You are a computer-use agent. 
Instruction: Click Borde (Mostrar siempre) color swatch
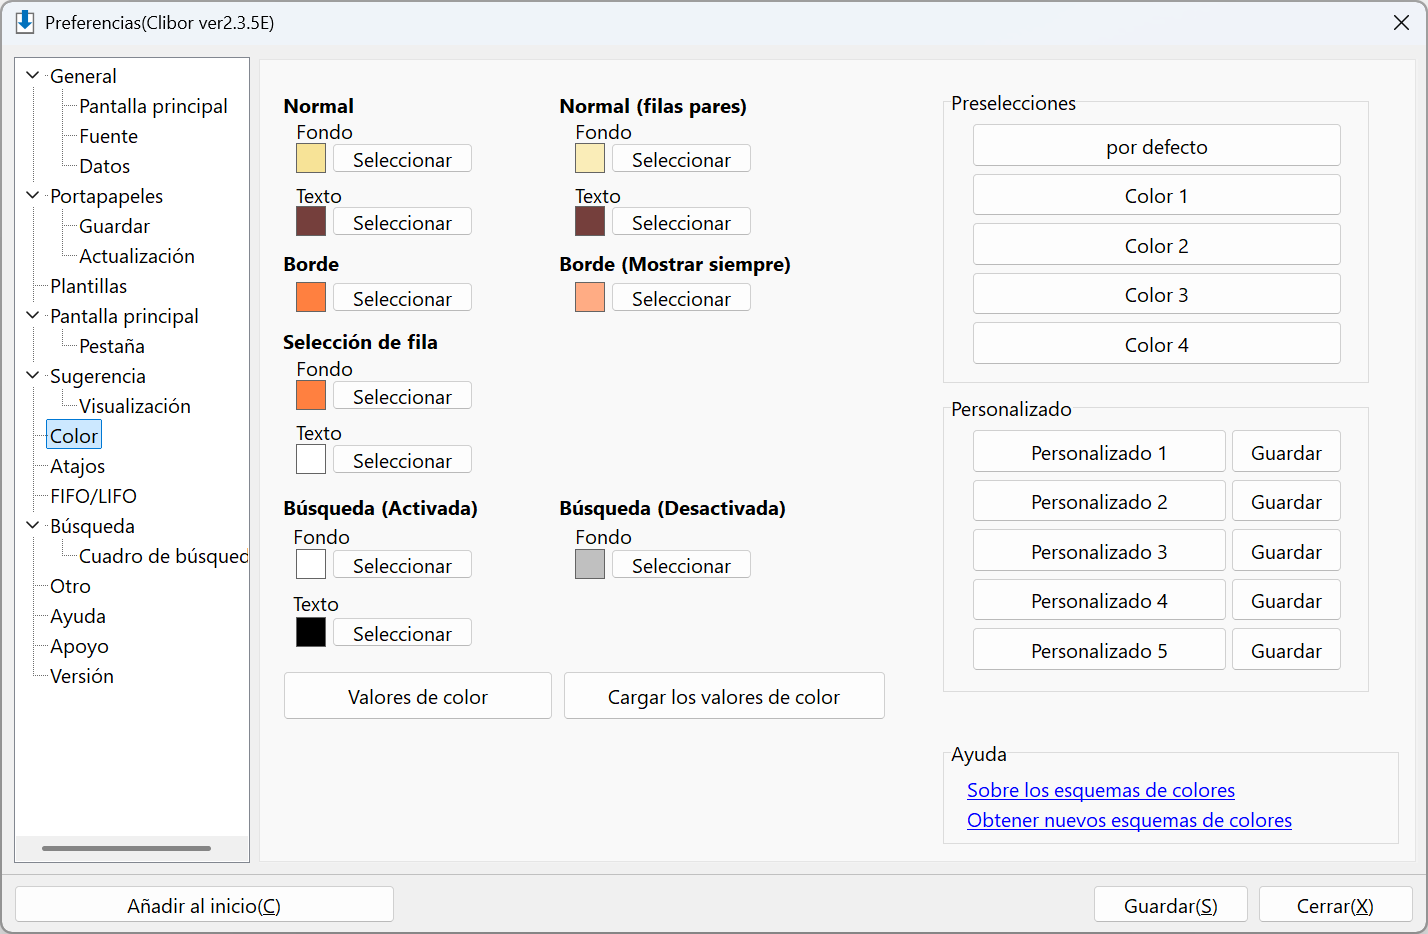[x=590, y=297]
